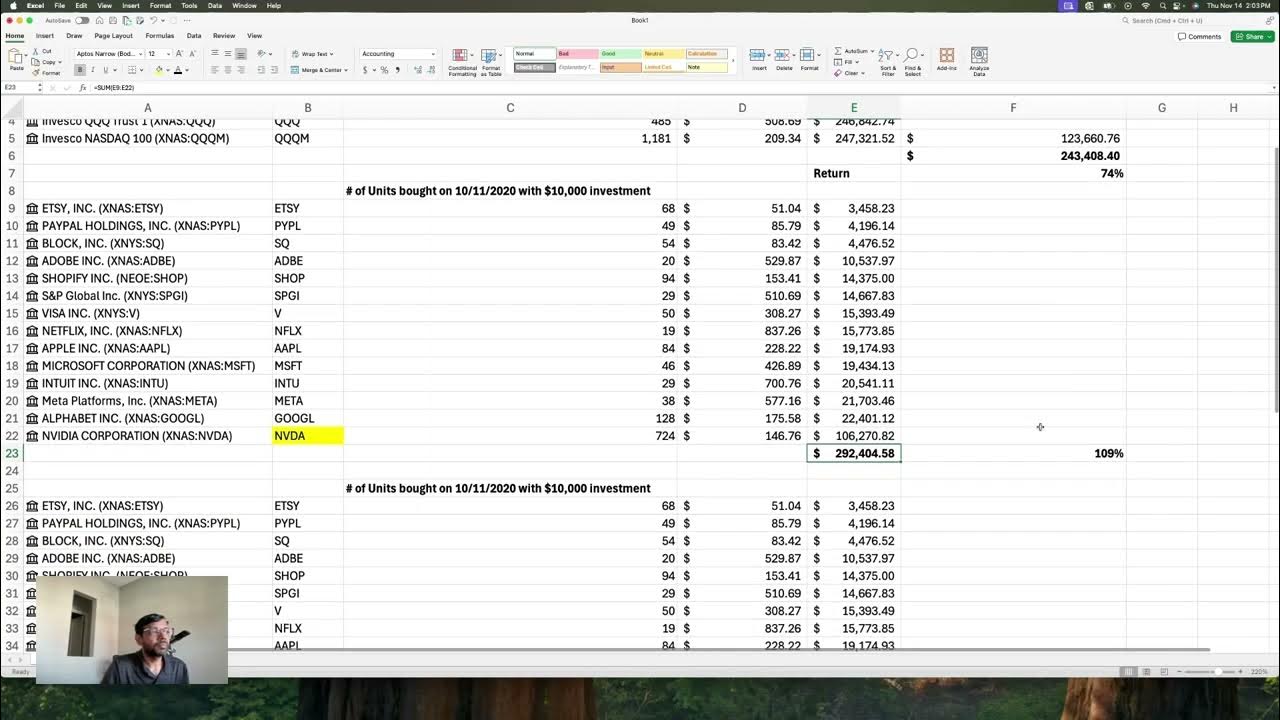
Task: Click the Cut scissors icon
Action: tap(35, 51)
